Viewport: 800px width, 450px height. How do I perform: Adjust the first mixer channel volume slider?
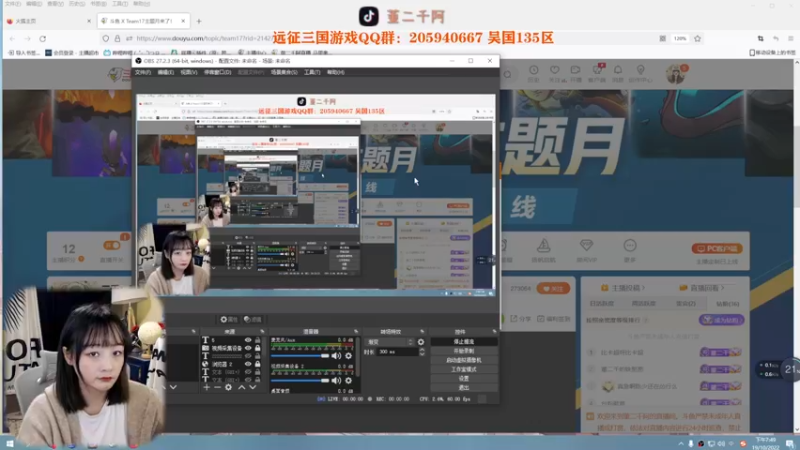coord(301,356)
